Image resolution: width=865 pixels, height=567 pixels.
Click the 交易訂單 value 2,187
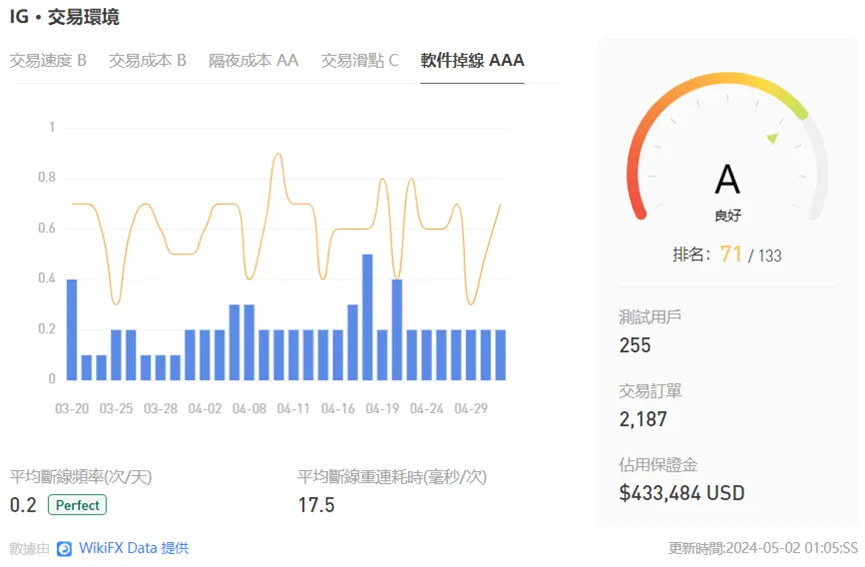(643, 419)
